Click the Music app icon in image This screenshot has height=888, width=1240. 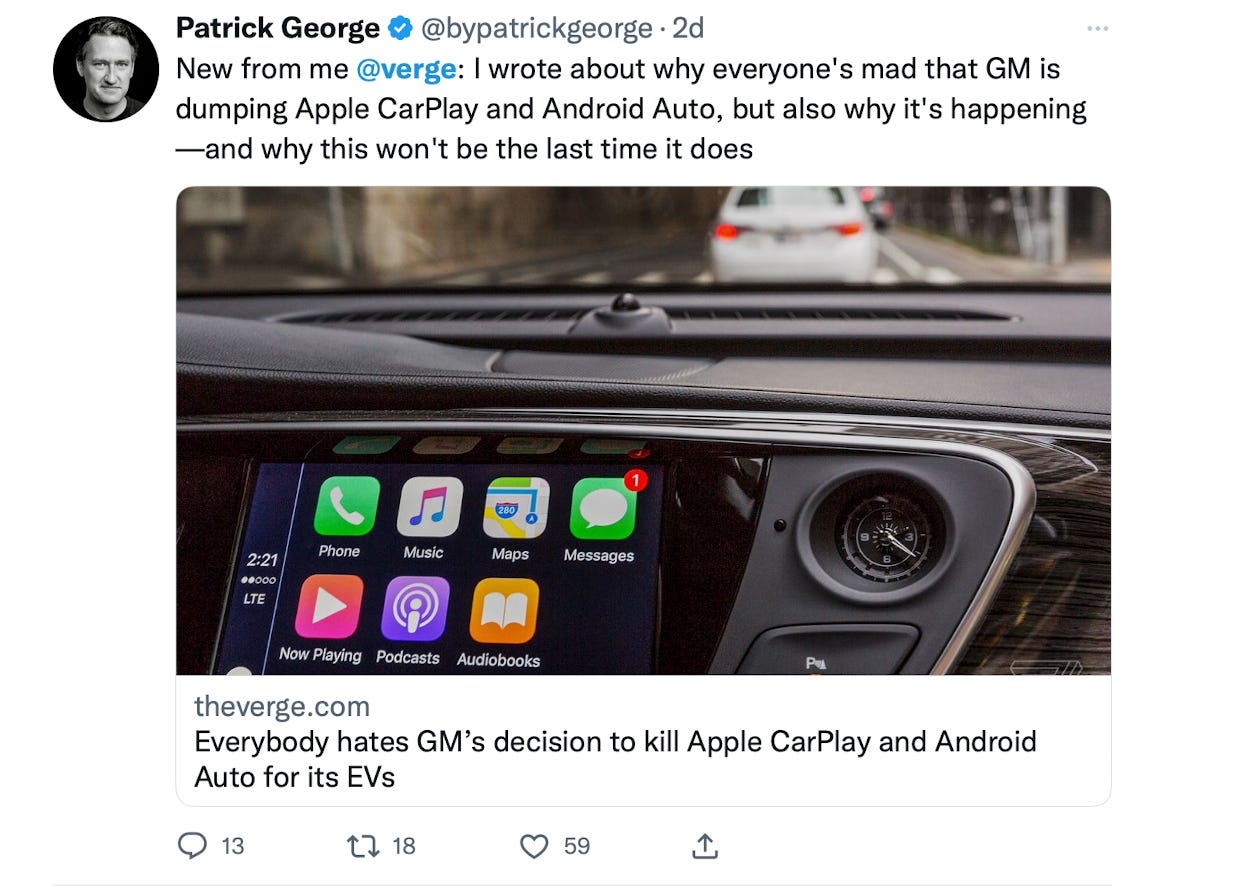point(430,508)
